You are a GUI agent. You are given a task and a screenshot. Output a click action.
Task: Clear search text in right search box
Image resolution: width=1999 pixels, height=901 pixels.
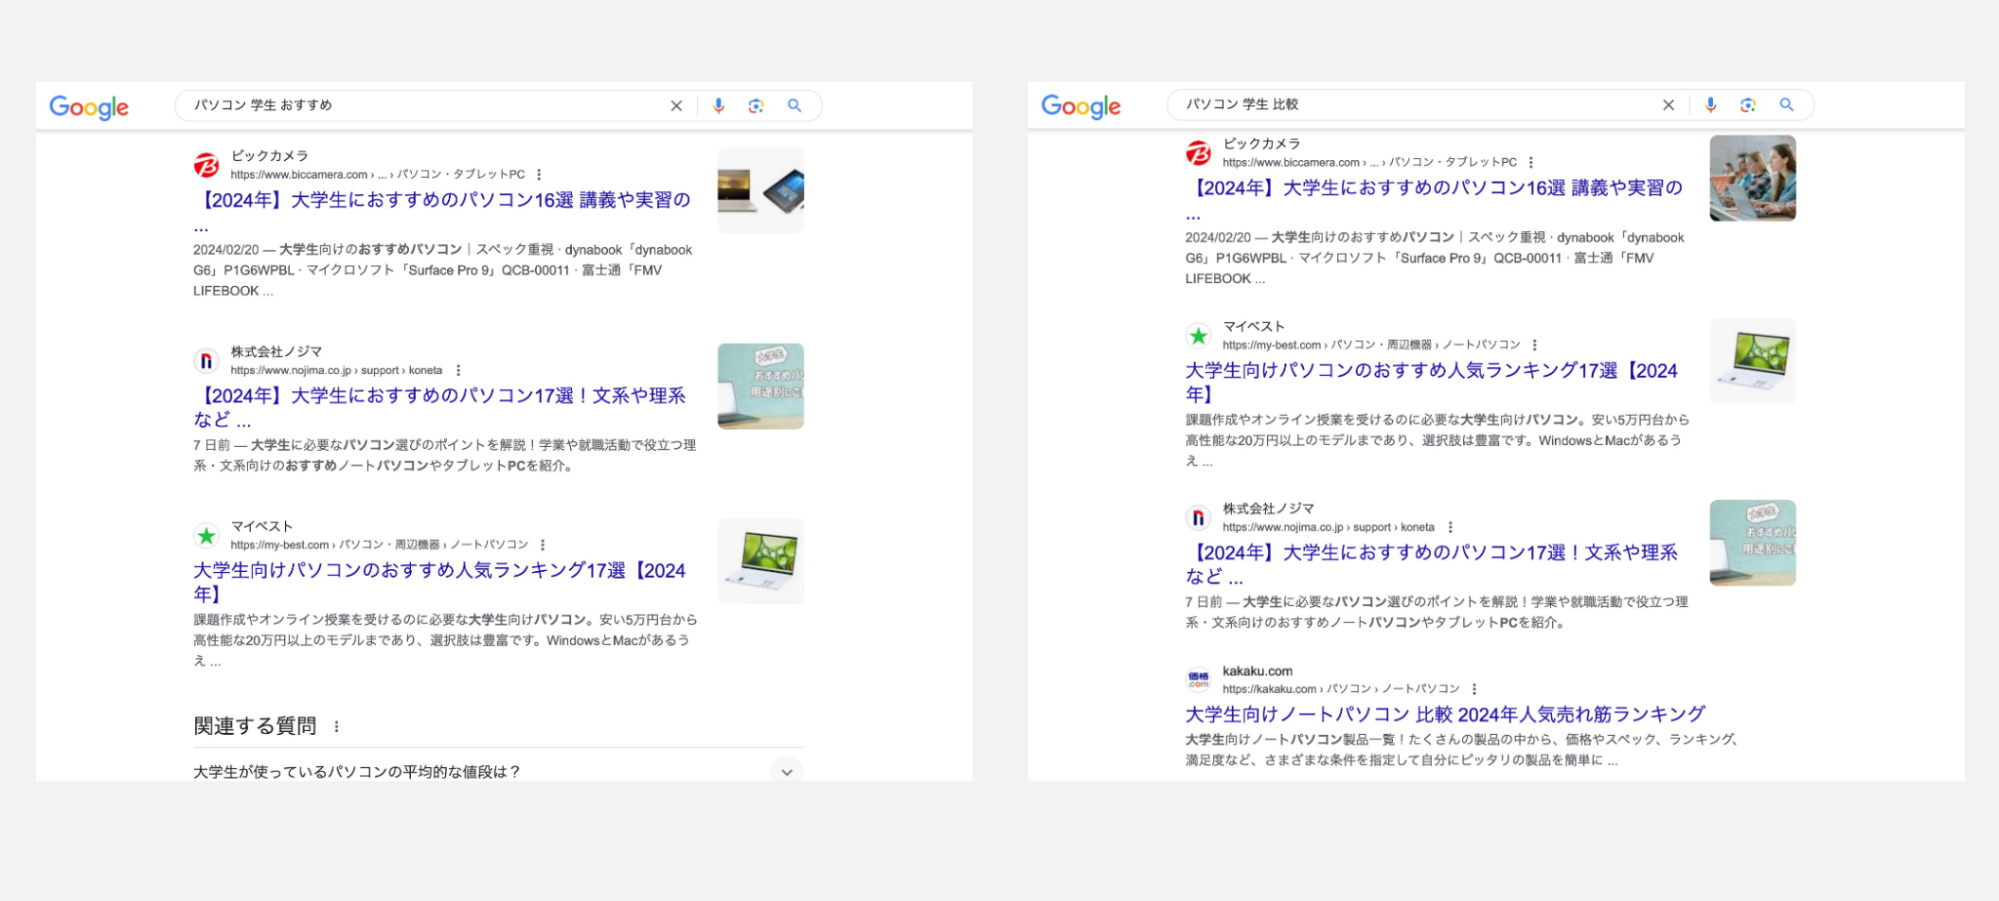point(1668,105)
